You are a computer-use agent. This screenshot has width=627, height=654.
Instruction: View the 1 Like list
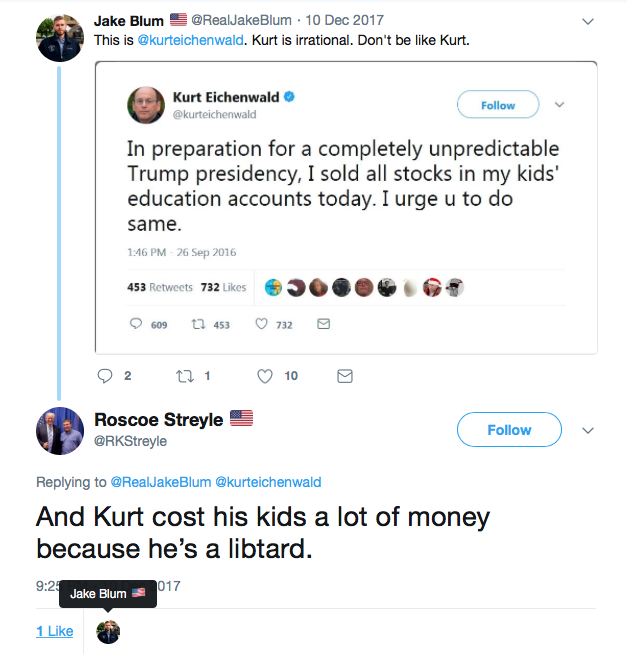coord(55,631)
